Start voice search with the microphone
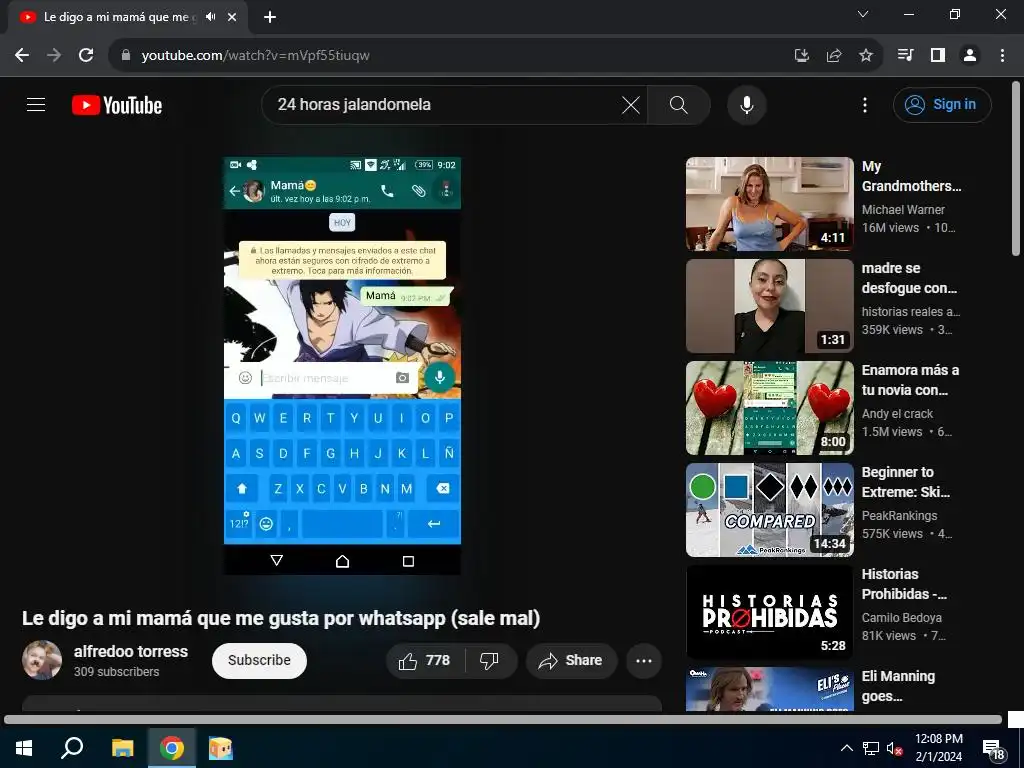This screenshot has height=768, width=1024. tap(746, 104)
